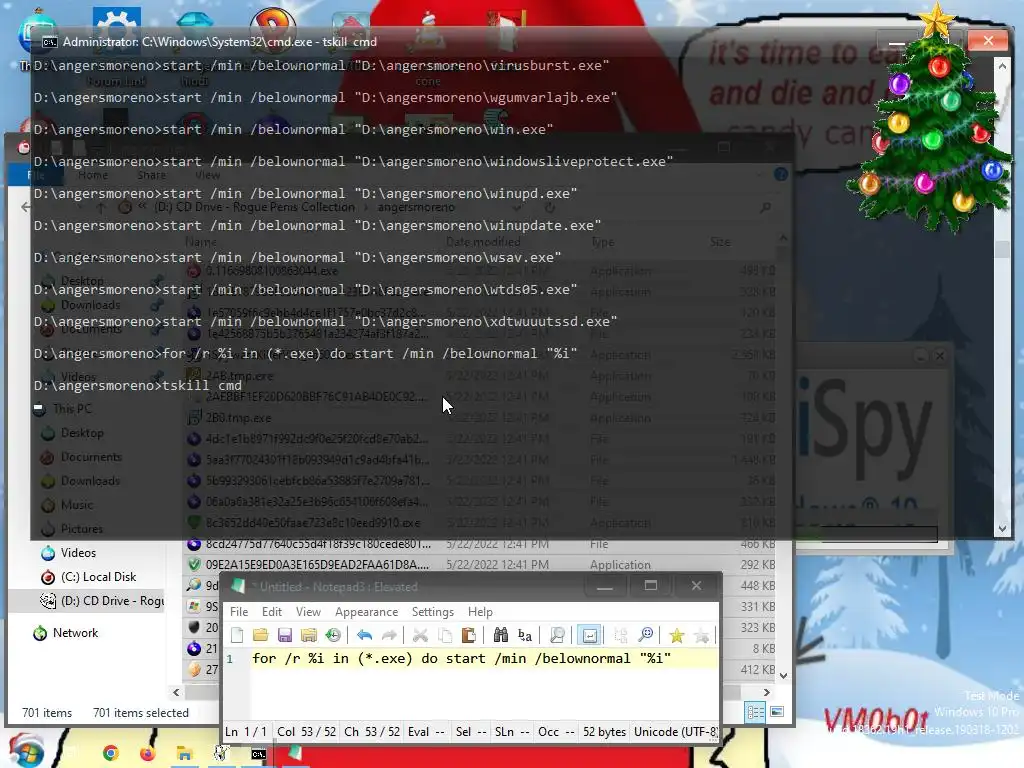Click Explorer horizontal scrollbar left arrow

tap(176, 692)
